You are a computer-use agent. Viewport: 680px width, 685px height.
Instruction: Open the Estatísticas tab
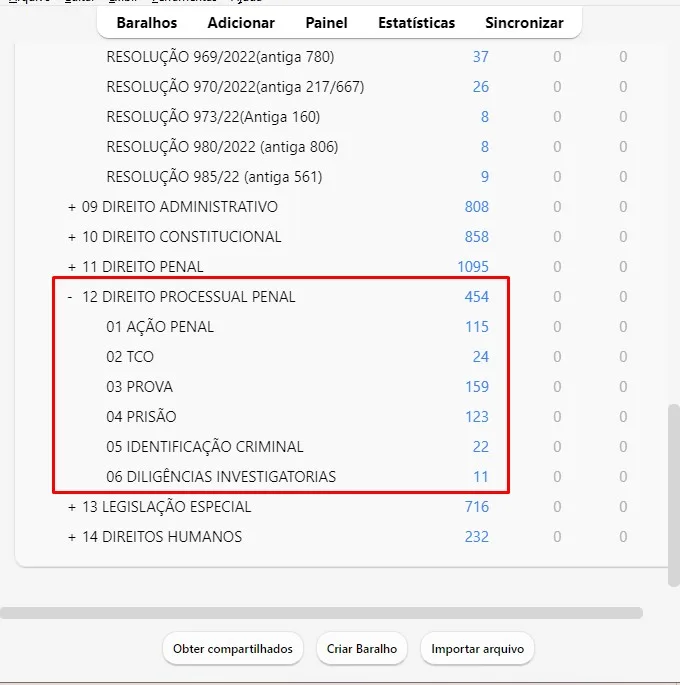click(416, 23)
